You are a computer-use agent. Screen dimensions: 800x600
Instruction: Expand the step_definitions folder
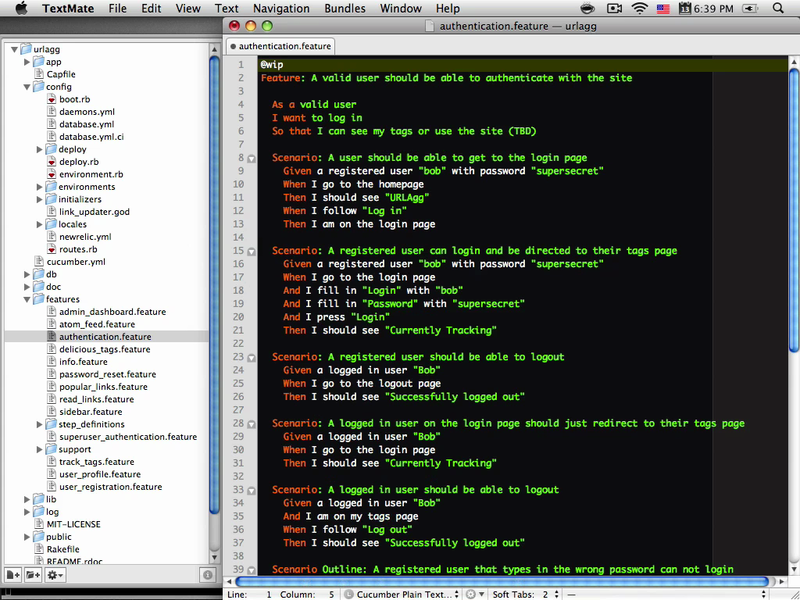point(39,424)
